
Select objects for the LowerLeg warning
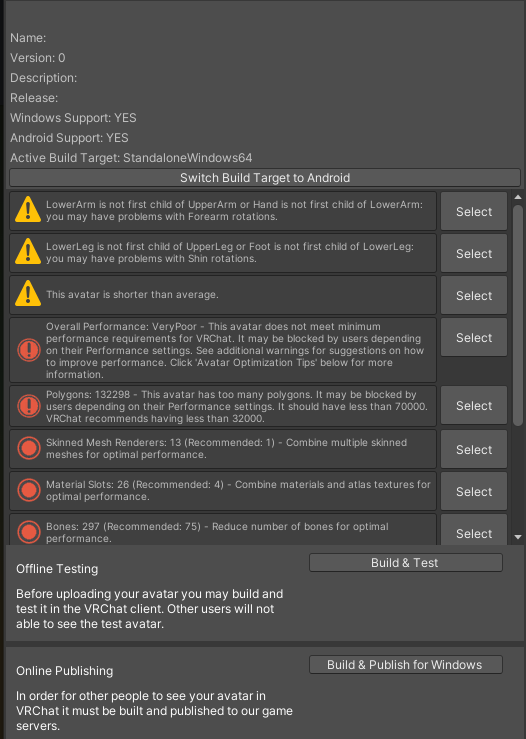point(474,253)
